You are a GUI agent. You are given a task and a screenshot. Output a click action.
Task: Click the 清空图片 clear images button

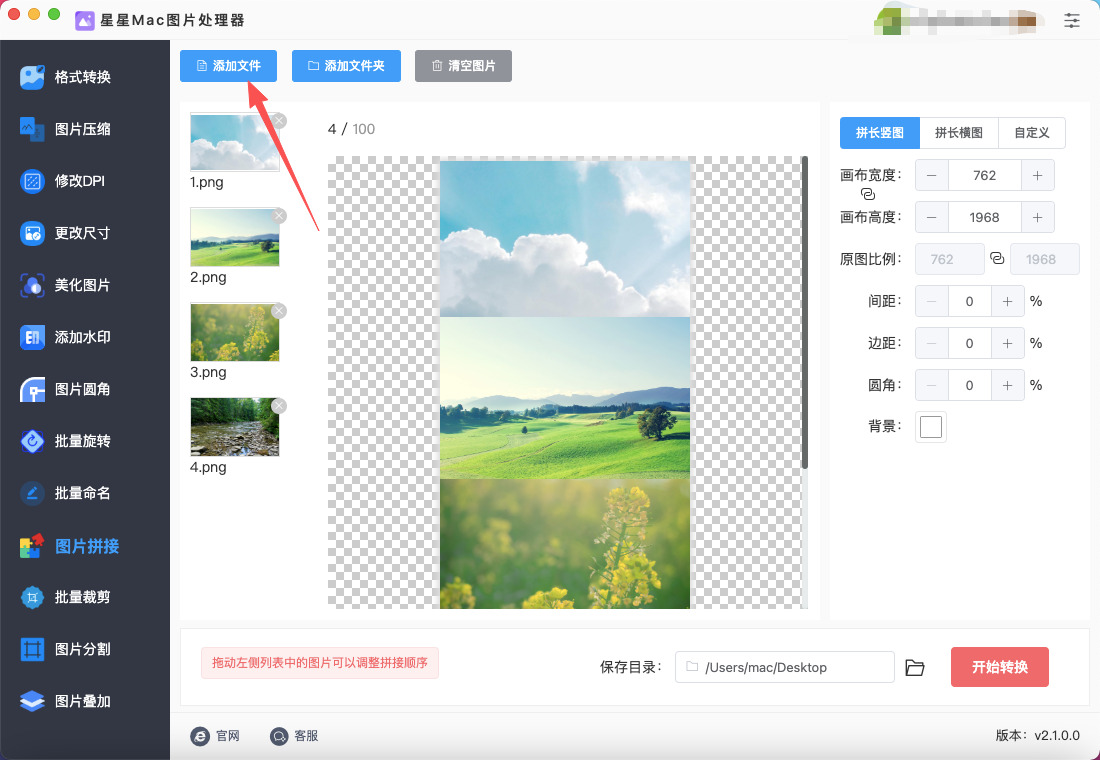463,66
